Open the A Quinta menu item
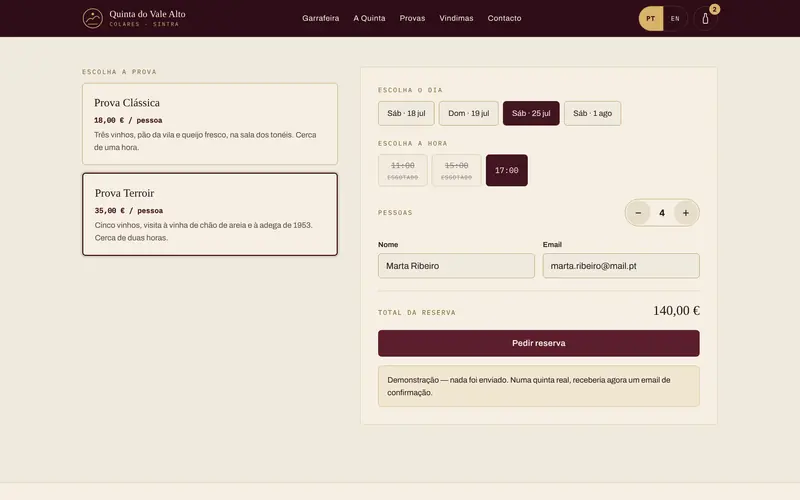Image resolution: width=800 pixels, height=500 pixels. click(x=369, y=18)
